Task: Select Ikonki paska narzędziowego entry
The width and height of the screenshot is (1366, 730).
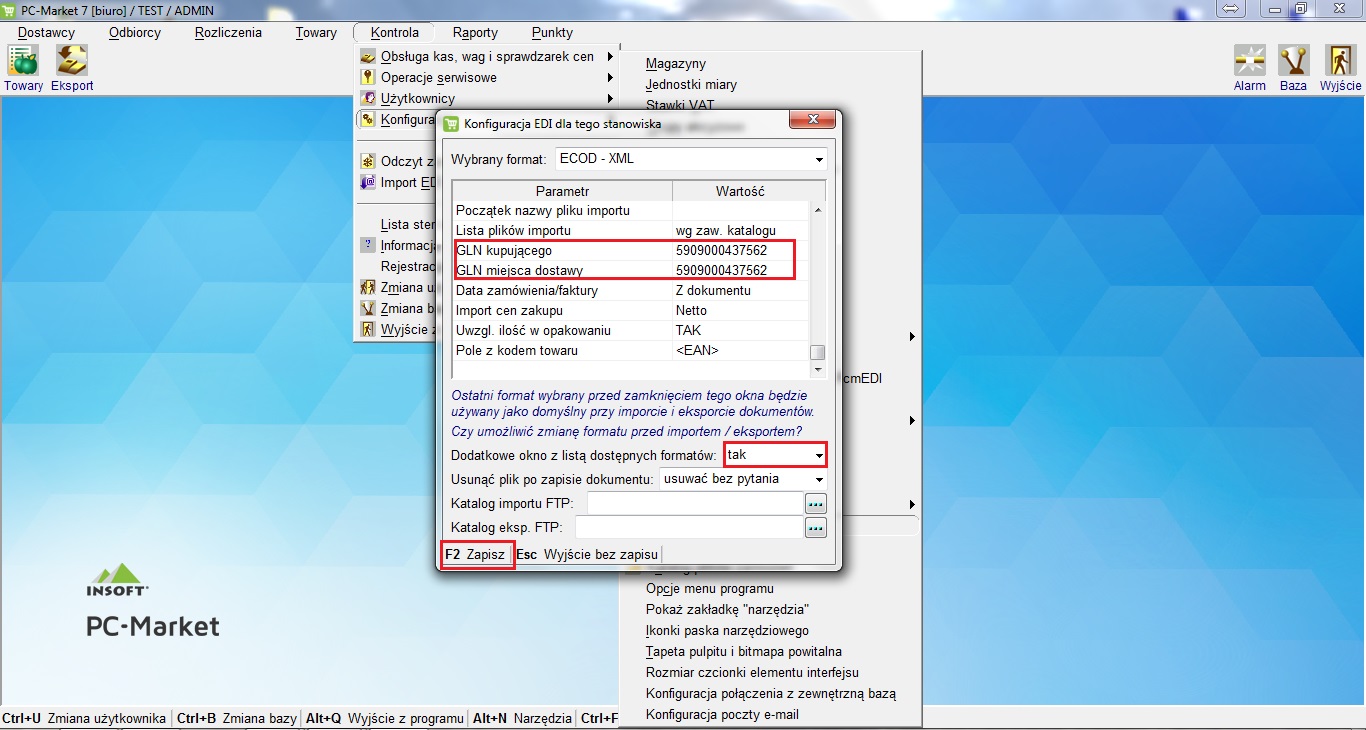Action: 727,631
